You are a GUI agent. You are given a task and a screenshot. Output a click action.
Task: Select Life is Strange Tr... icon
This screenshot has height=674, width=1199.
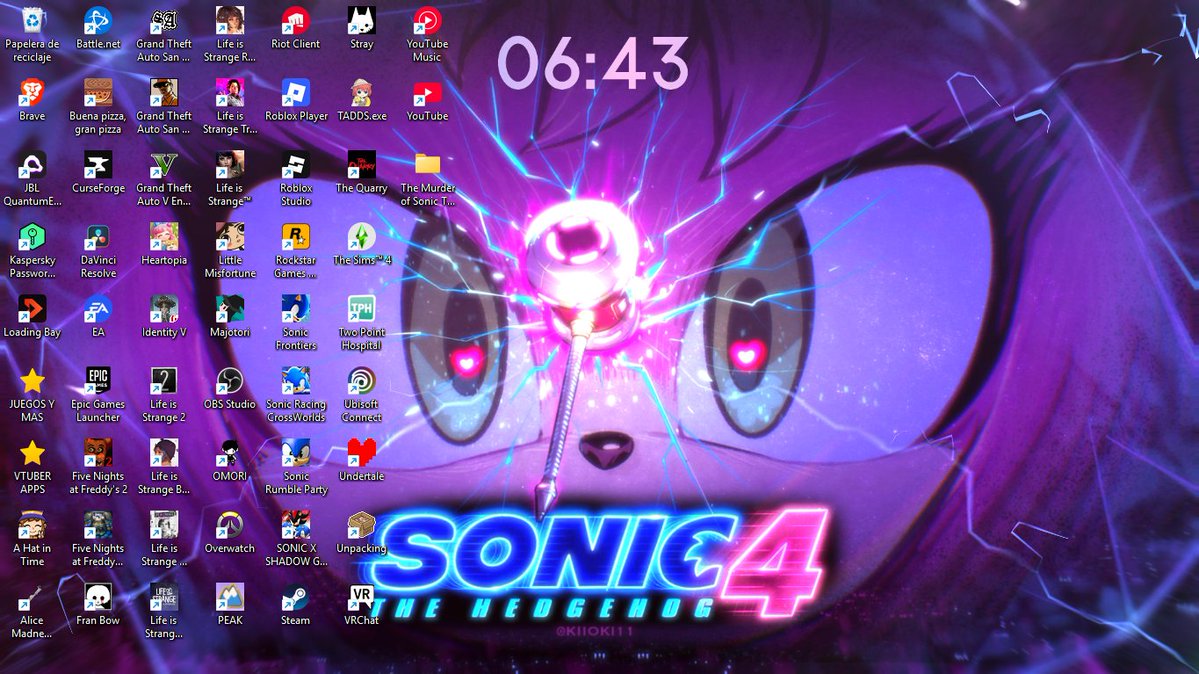click(229, 93)
